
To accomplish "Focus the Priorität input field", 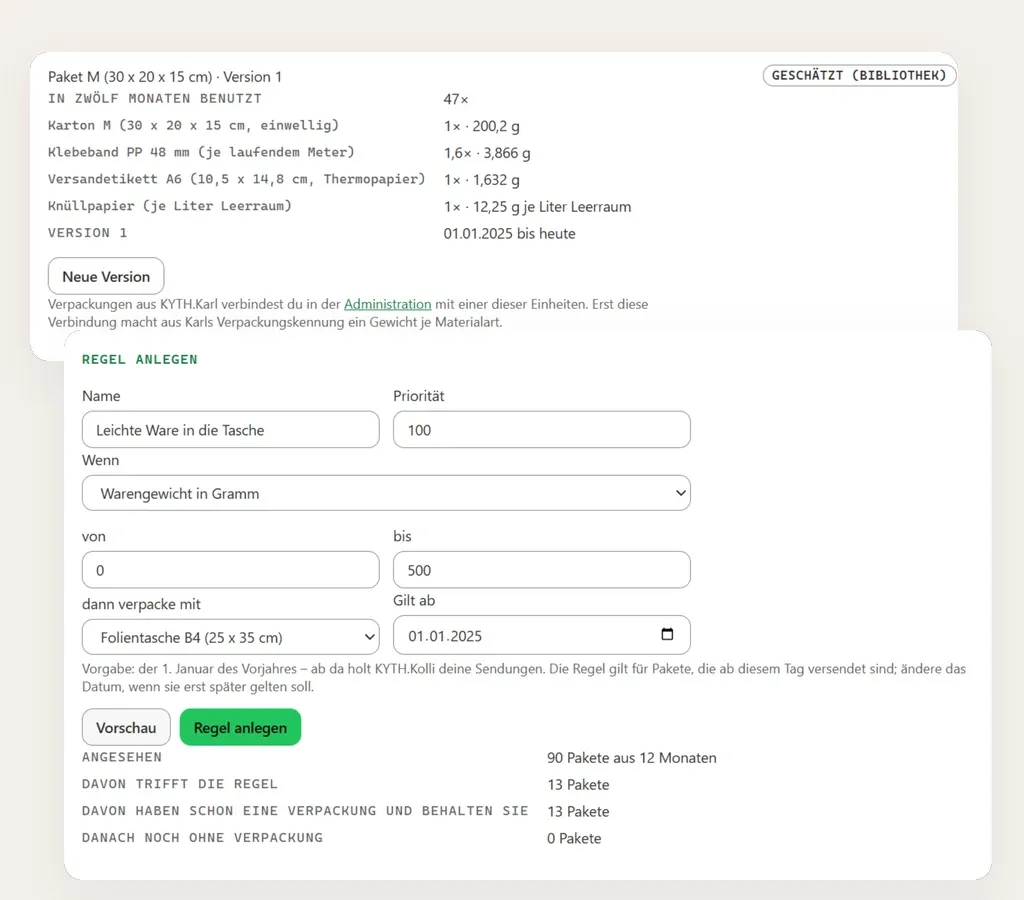I will pyautogui.click(x=541, y=430).
